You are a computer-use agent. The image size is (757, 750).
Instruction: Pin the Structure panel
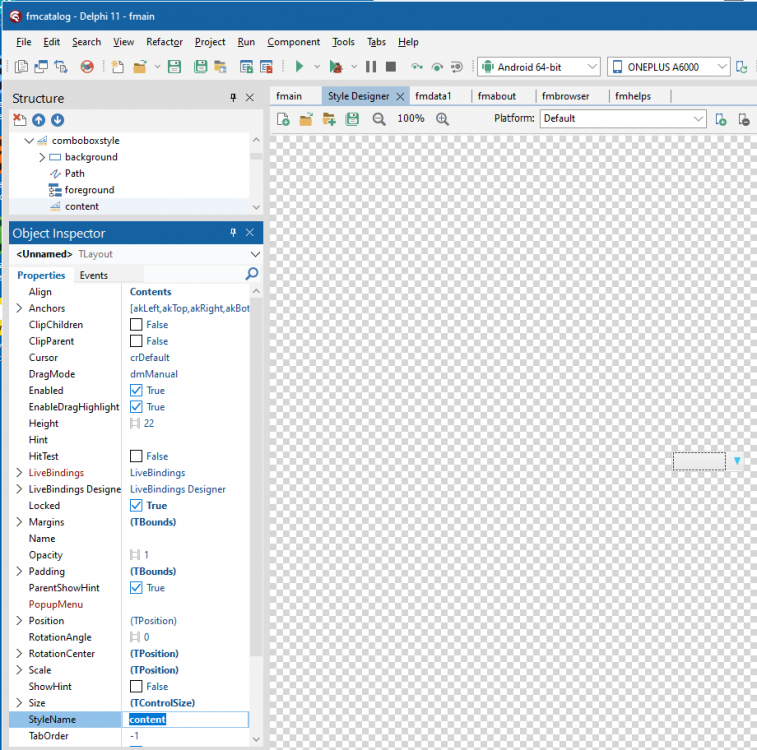tap(233, 97)
